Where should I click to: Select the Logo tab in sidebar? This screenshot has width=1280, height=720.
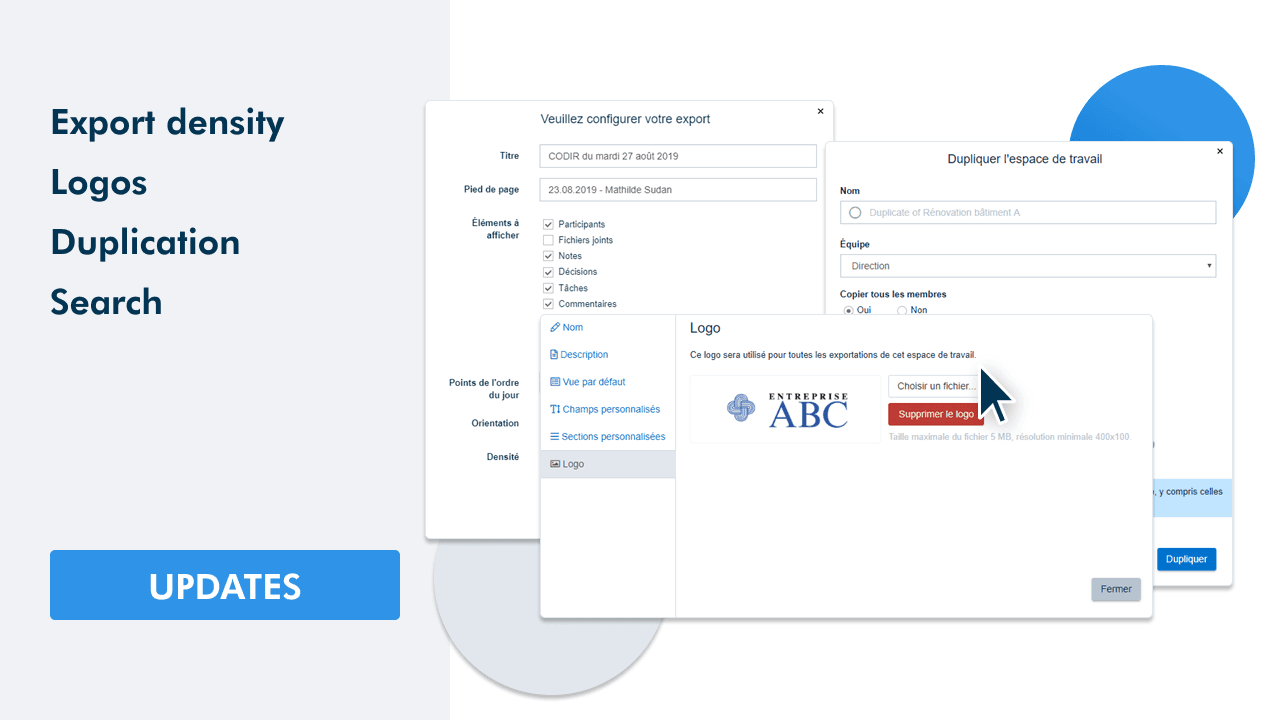608,464
